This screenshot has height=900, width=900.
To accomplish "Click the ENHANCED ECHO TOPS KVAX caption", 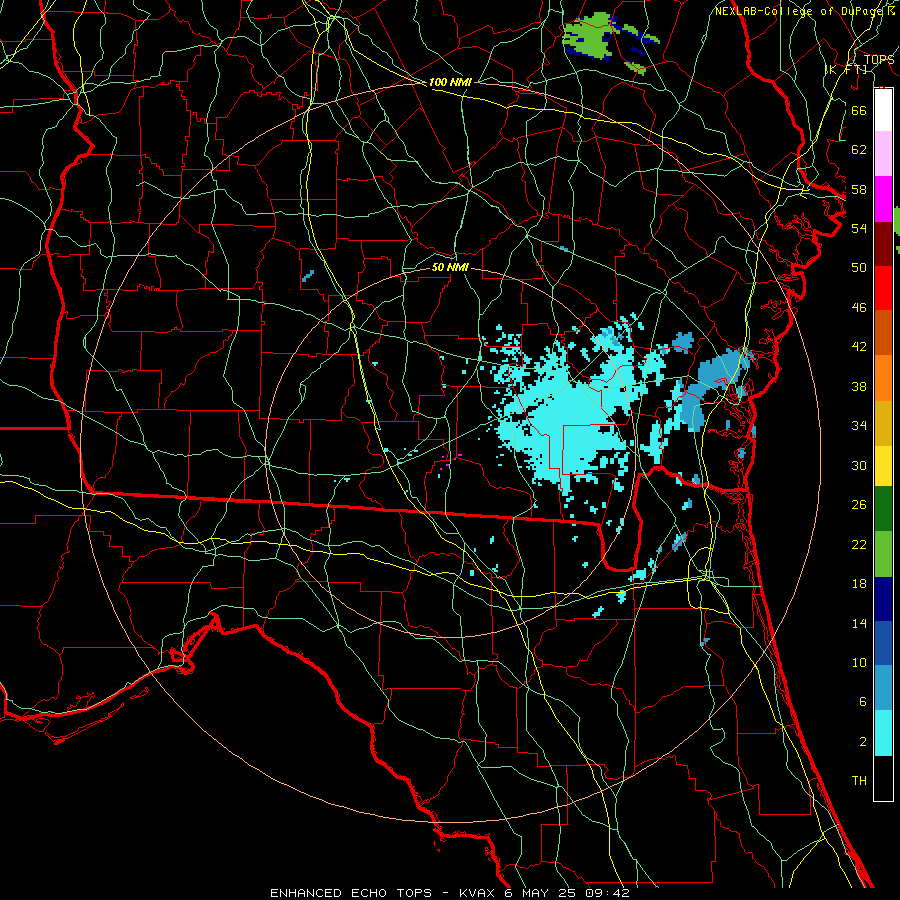I will (449, 893).
